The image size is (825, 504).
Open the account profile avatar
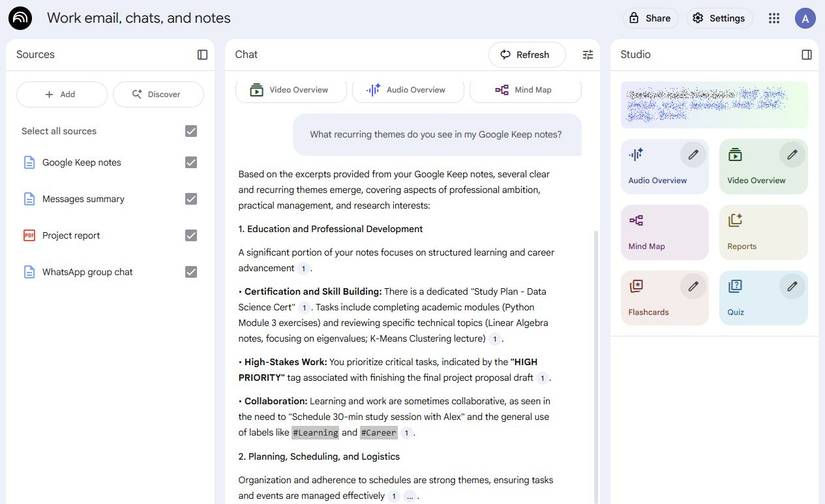click(x=805, y=18)
